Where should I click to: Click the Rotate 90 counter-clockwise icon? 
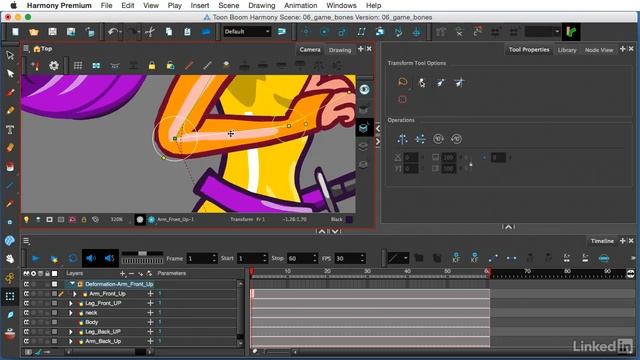(x=456, y=139)
